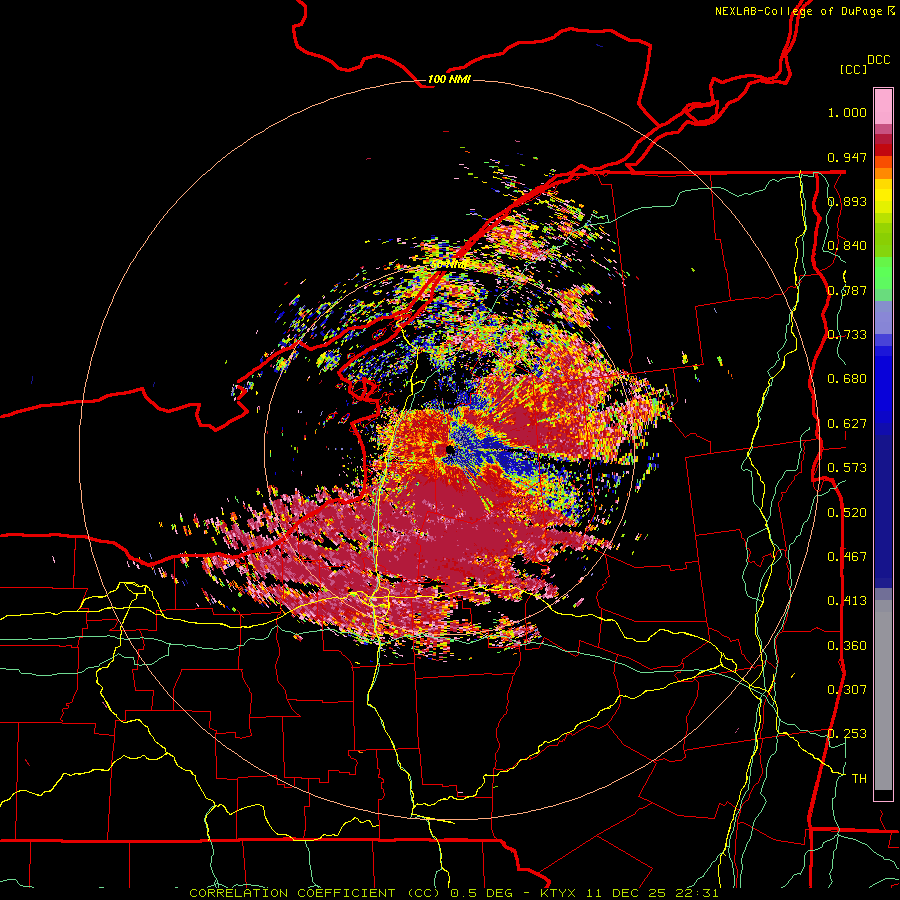900x900 pixels.
Task: Click the 0.947 legend value
Action: tap(847, 157)
